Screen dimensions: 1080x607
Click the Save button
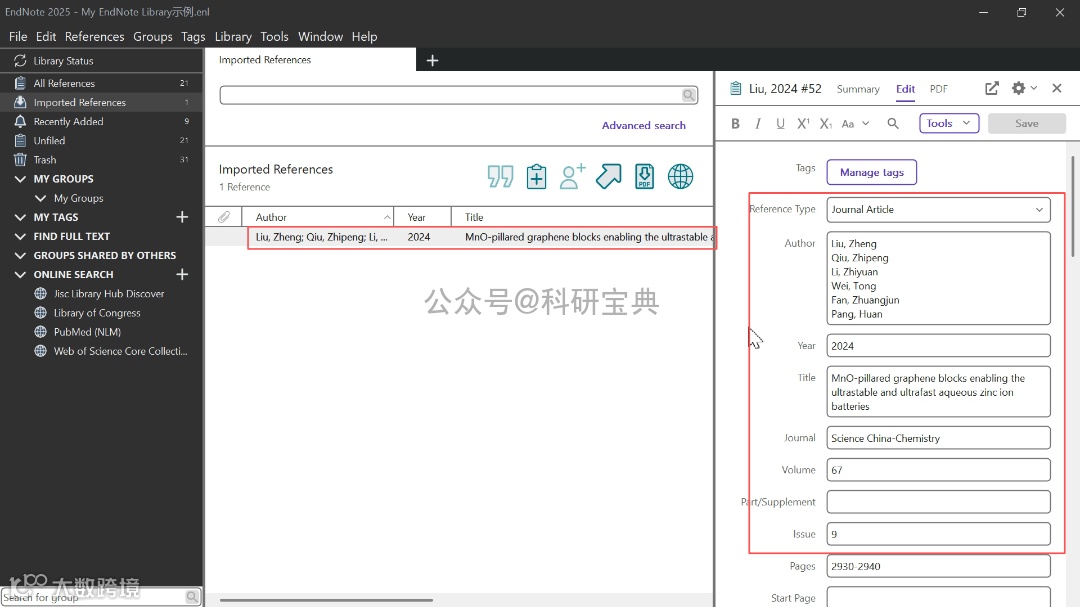pyautogui.click(x=1026, y=123)
